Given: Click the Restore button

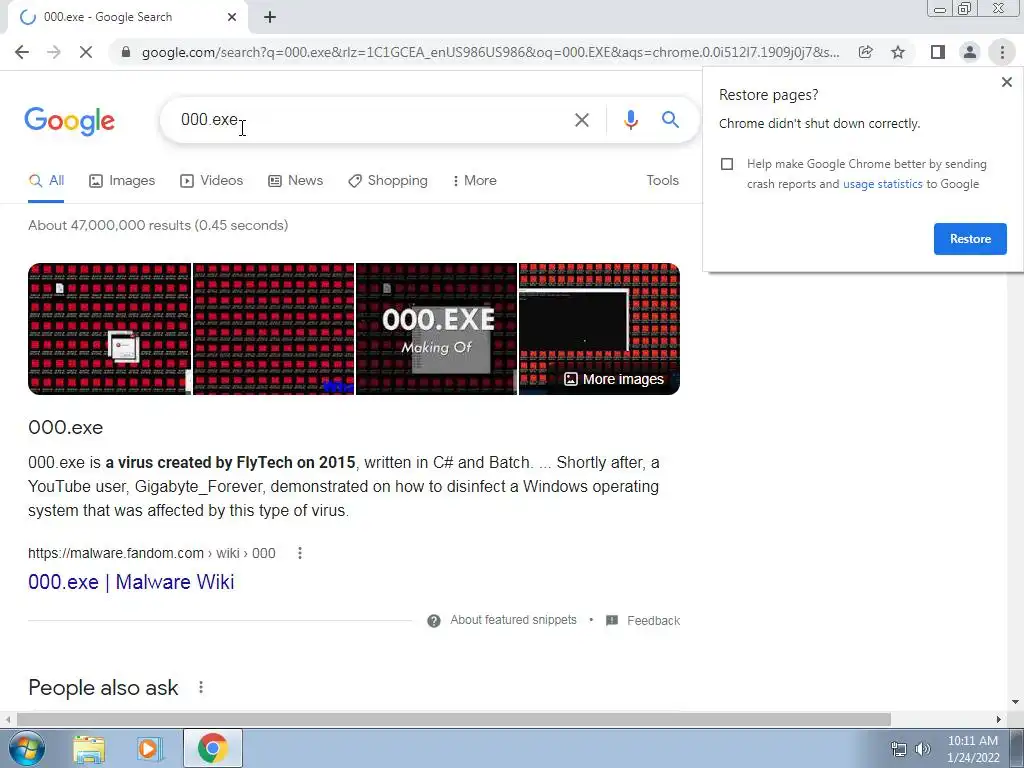Looking at the screenshot, I should 970,239.
